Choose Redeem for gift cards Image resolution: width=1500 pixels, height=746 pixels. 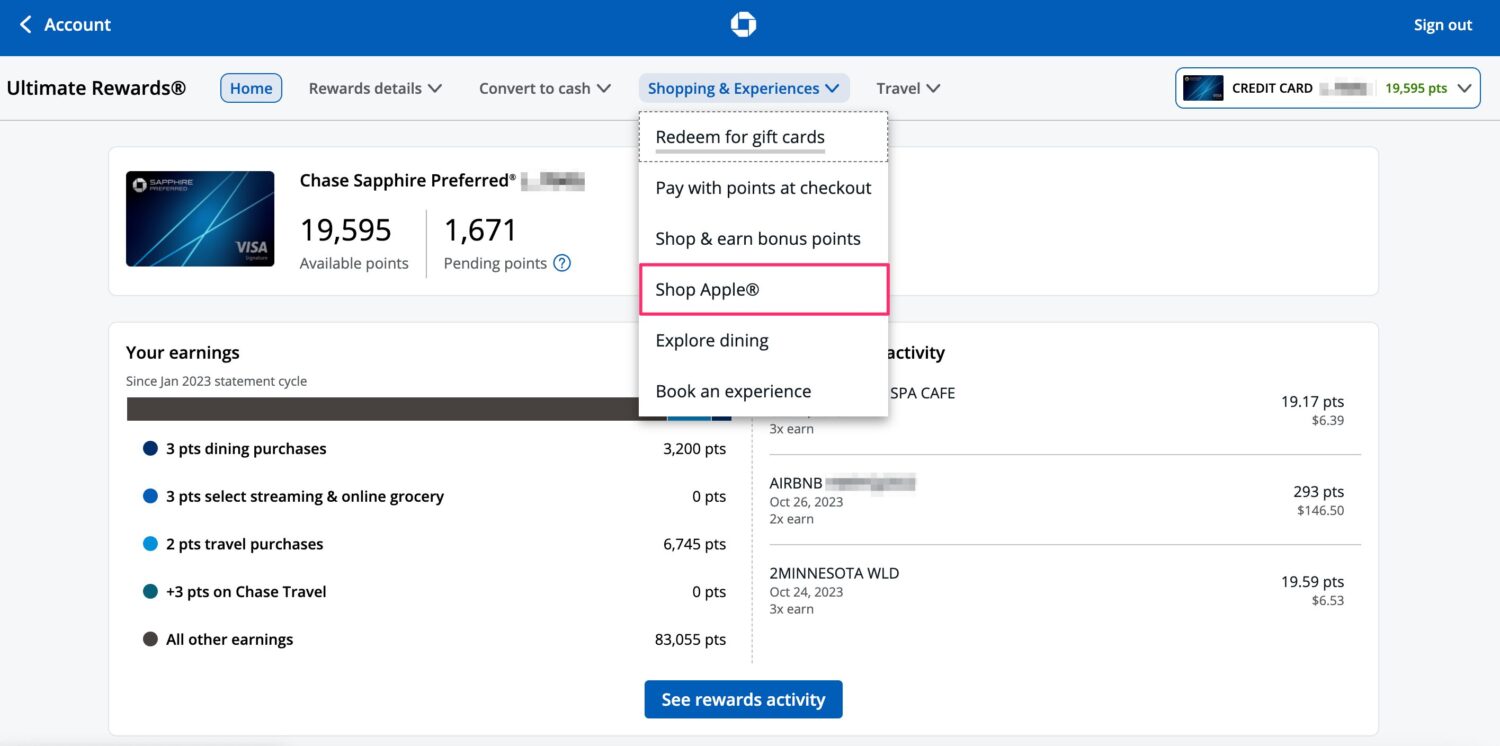tap(739, 136)
